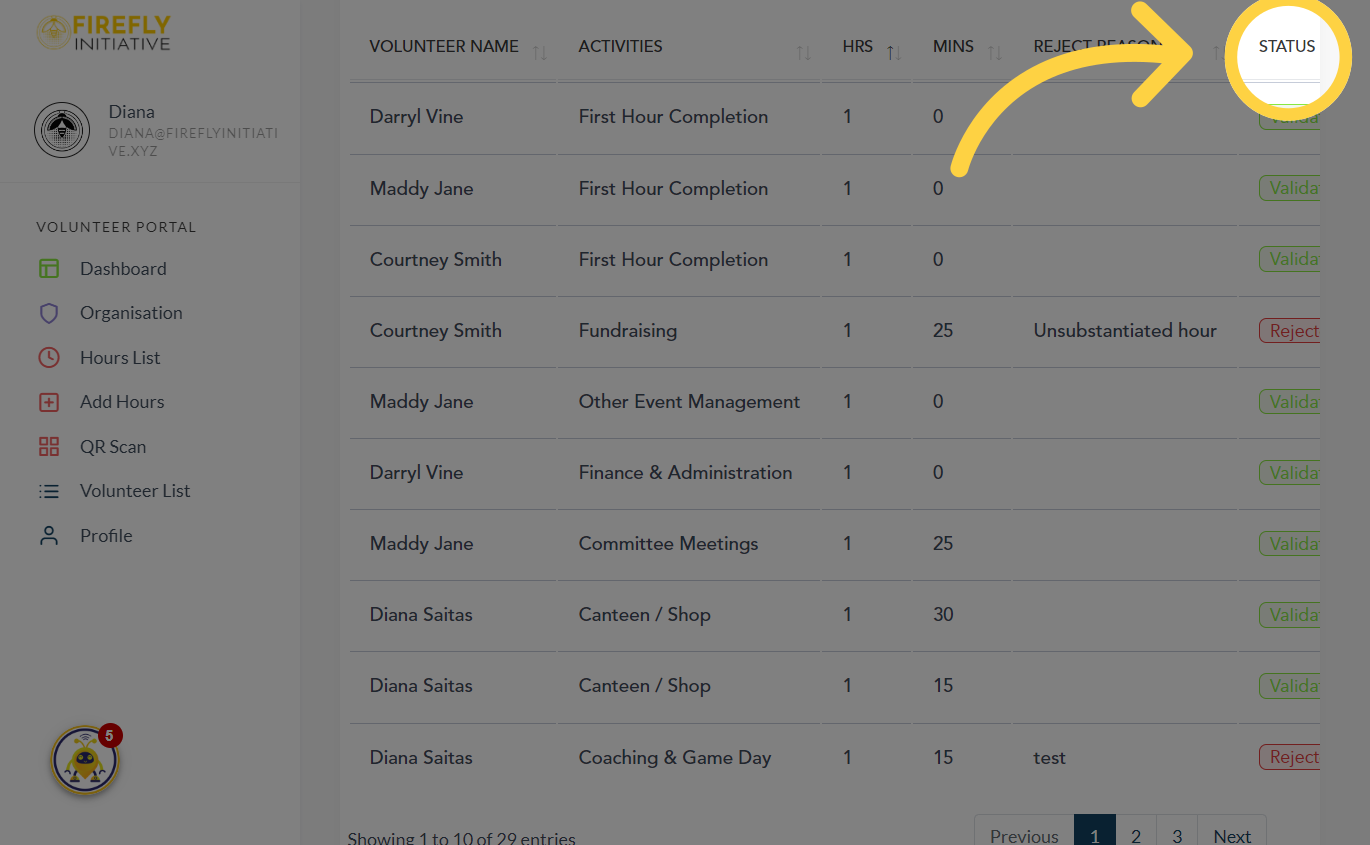Sort by HRS column arrows
1370x845 pixels.
pyautogui.click(x=894, y=52)
